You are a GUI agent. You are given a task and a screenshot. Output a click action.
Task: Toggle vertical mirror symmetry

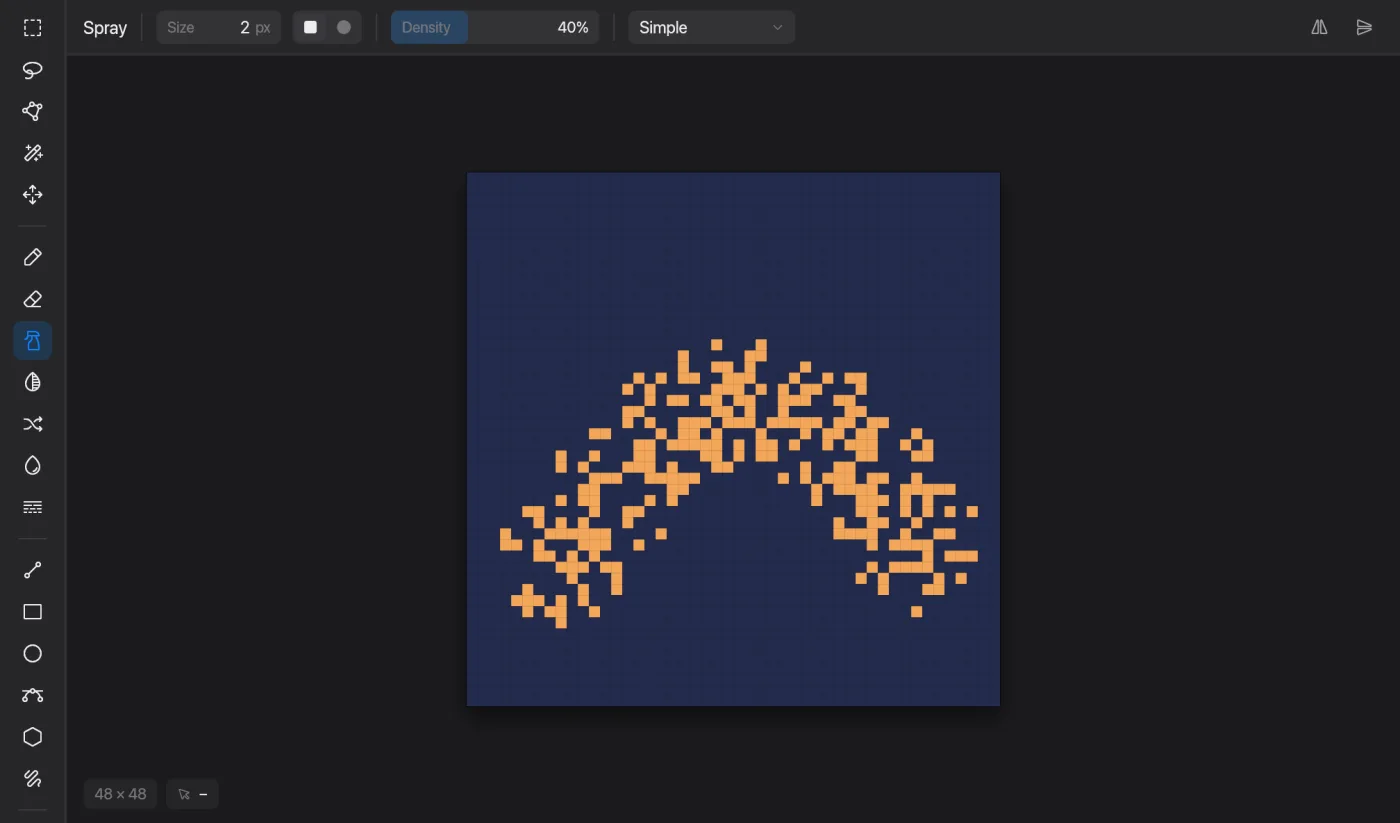1364,28
